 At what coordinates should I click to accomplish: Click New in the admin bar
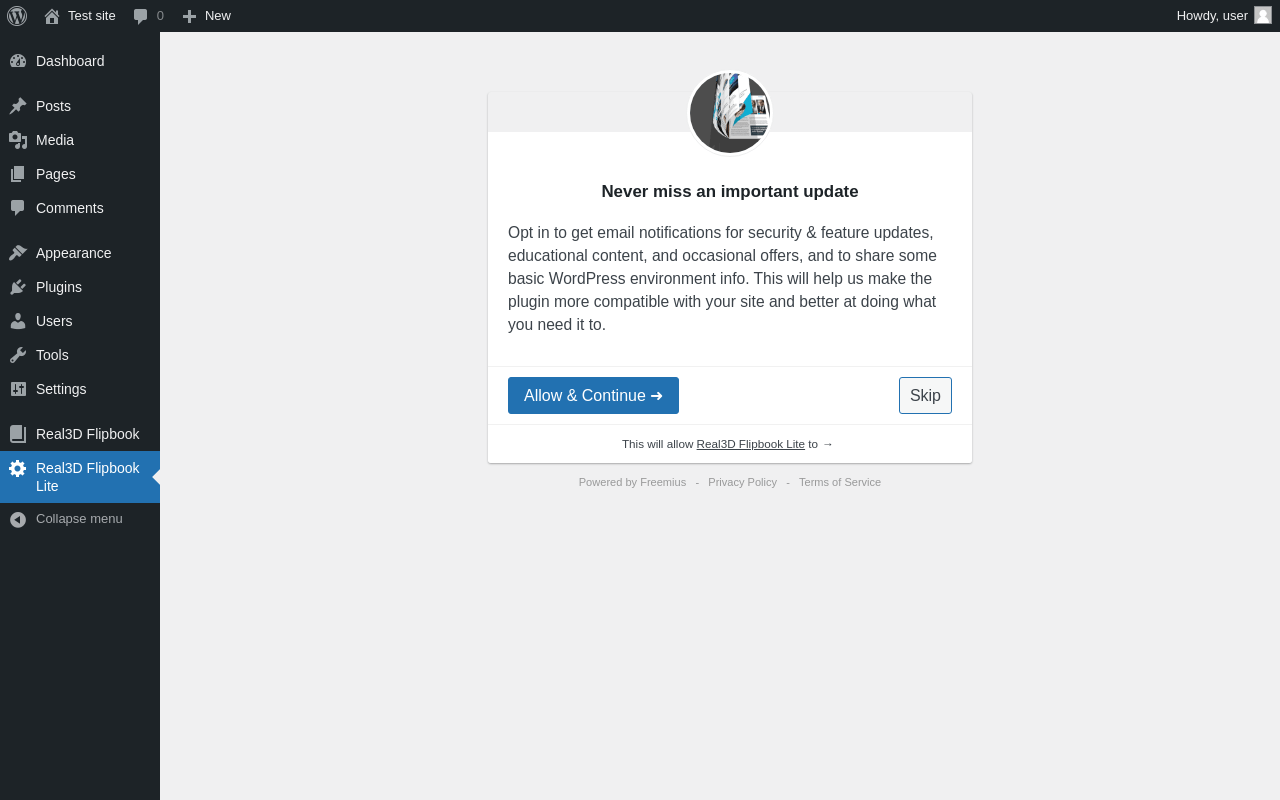[x=218, y=16]
